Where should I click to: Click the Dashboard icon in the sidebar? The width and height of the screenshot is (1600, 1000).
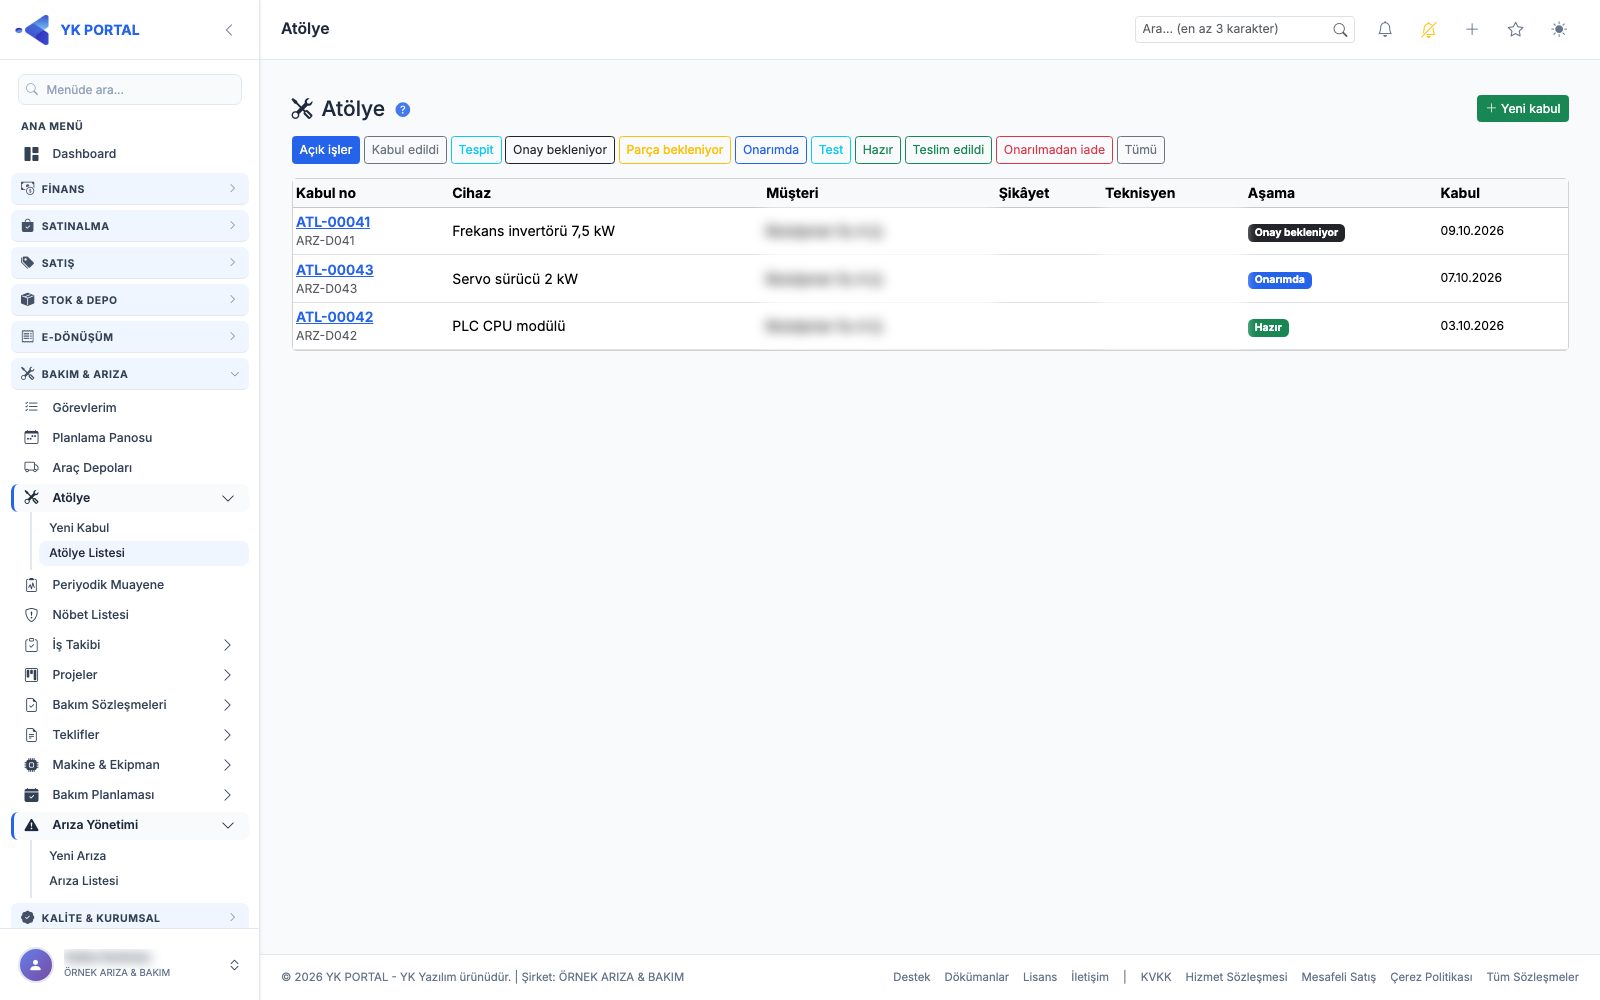31,154
